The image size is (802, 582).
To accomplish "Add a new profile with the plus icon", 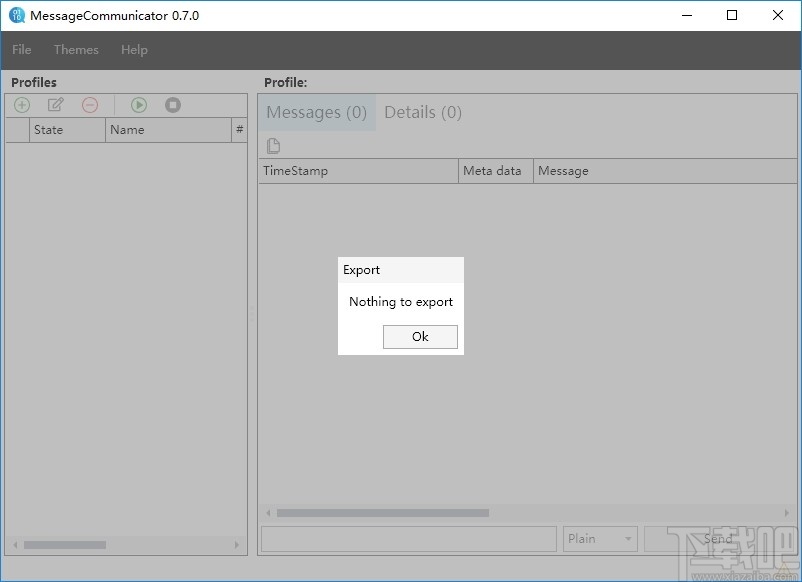I will tap(21, 105).
